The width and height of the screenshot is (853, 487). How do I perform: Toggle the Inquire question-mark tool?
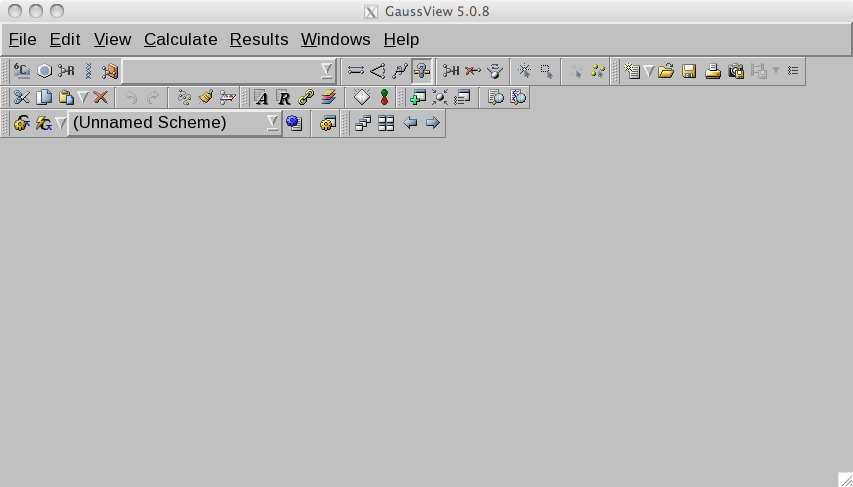[x=422, y=71]
